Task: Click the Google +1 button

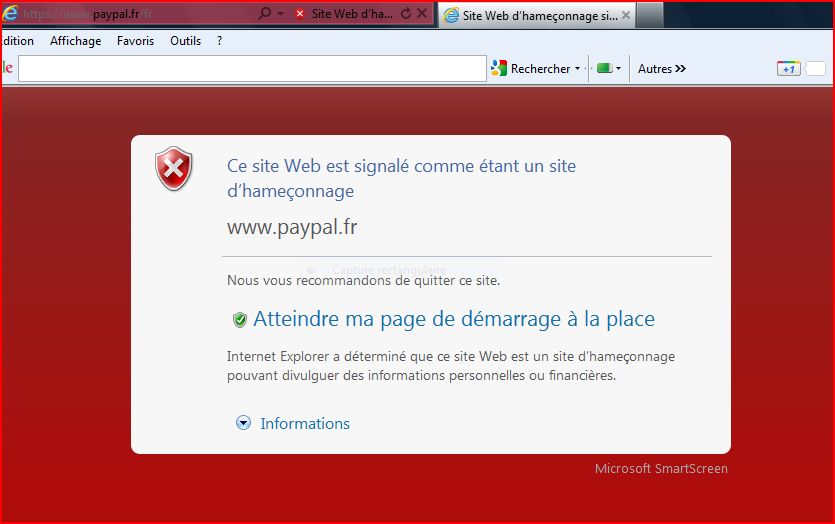Action: (788, 69)
